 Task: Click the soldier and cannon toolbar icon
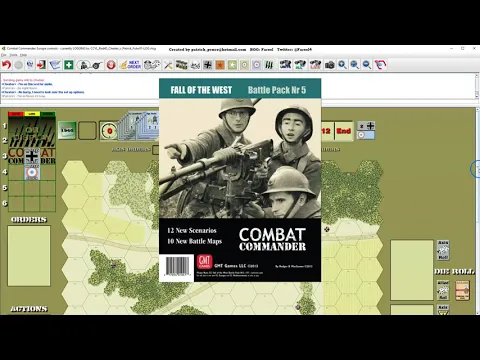(x=89, y=65)
